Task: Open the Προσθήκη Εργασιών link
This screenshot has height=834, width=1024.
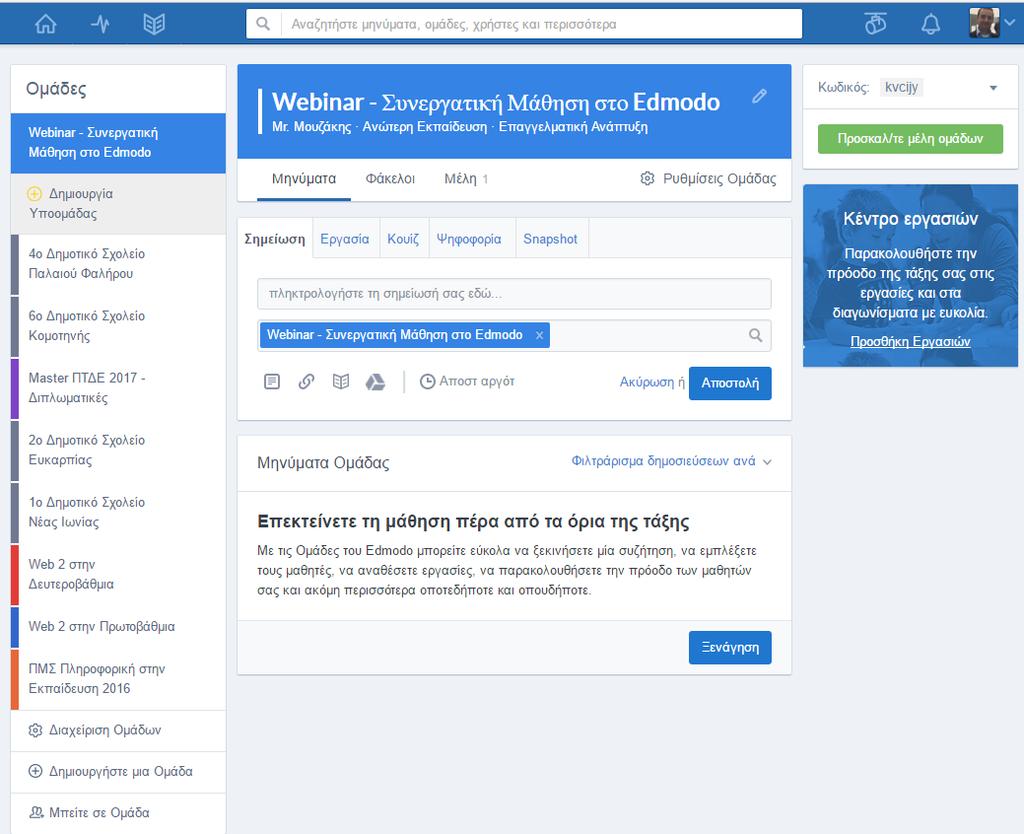Action: 910,342
